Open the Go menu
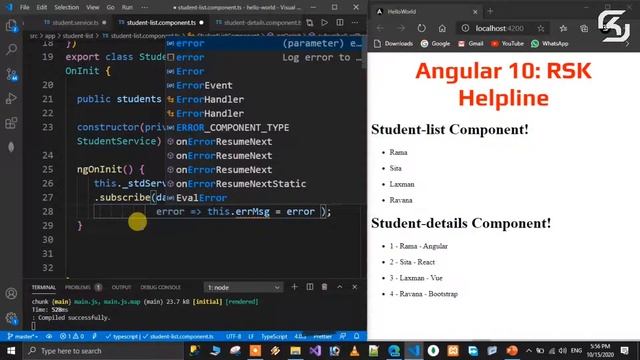The image size is (640, 360). [x=111, y=7]
